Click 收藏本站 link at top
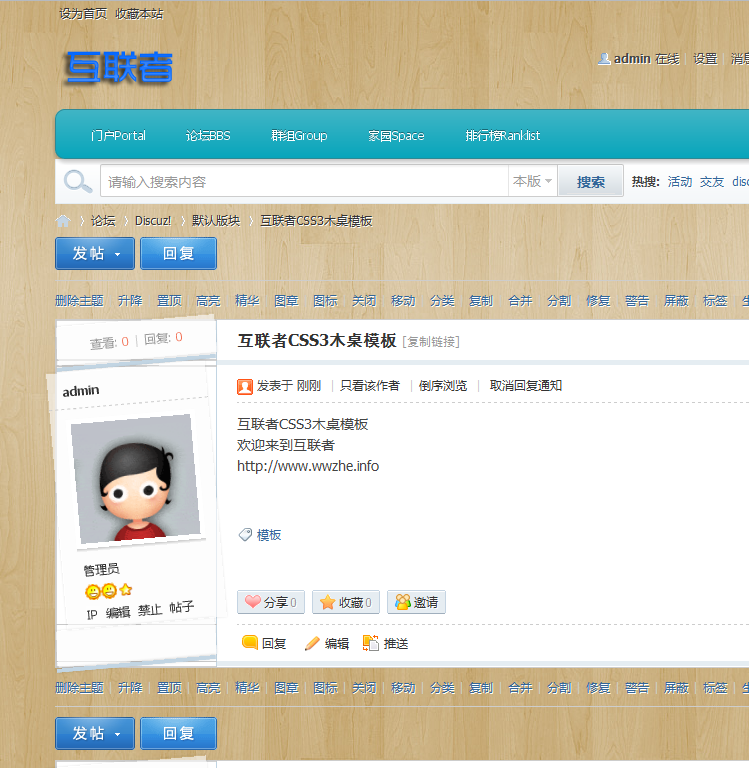Image resolution: width=749 pixels, height=768 pixels. 139,14
